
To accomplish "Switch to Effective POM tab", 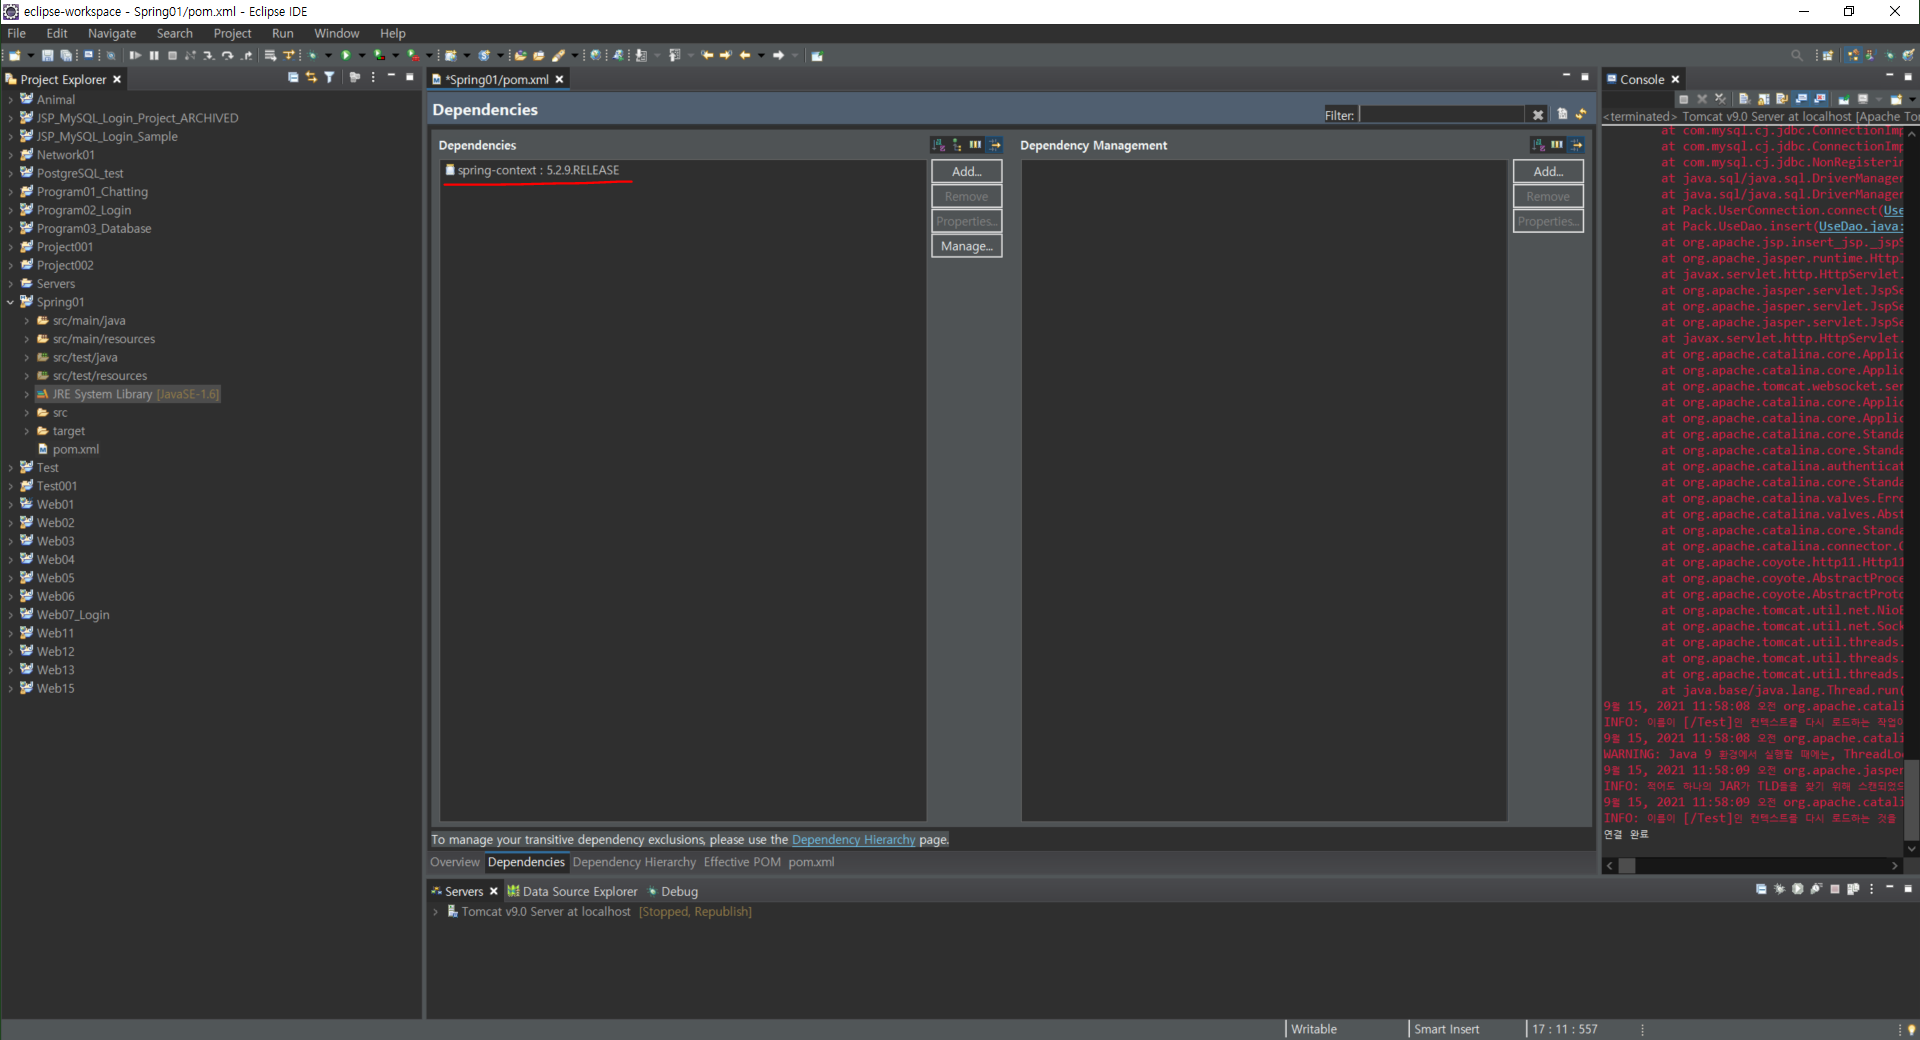I will [x=742, y=862].
